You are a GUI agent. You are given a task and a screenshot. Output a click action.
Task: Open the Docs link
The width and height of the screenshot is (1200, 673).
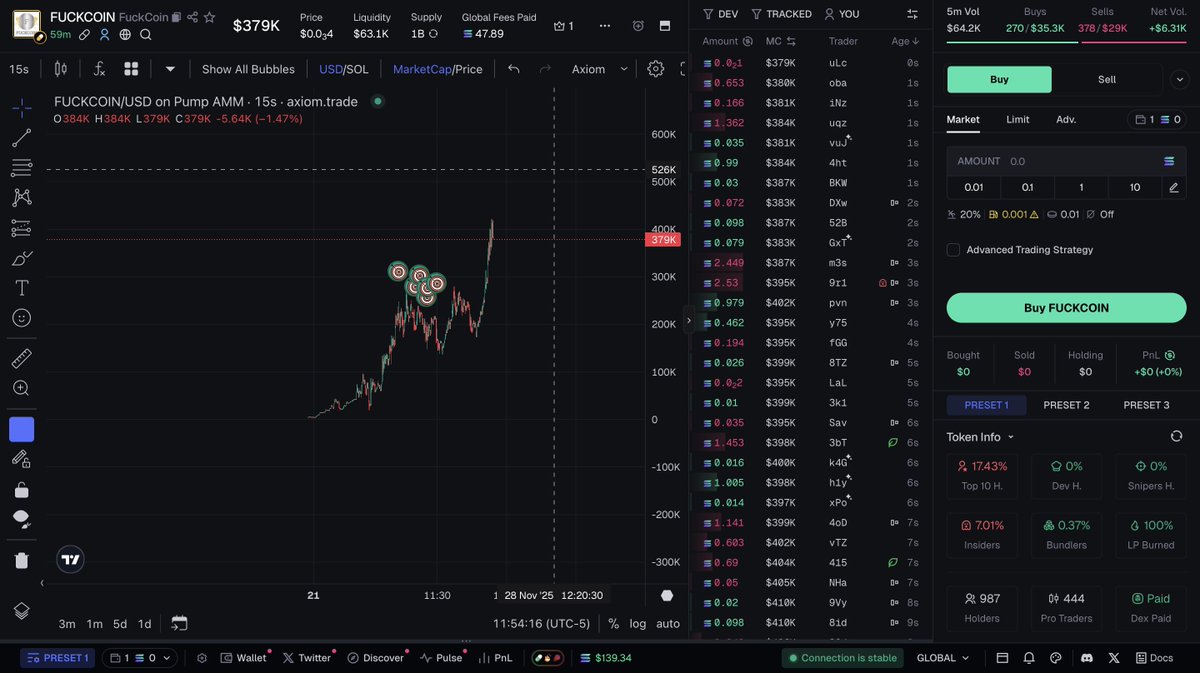(1154, 658)
